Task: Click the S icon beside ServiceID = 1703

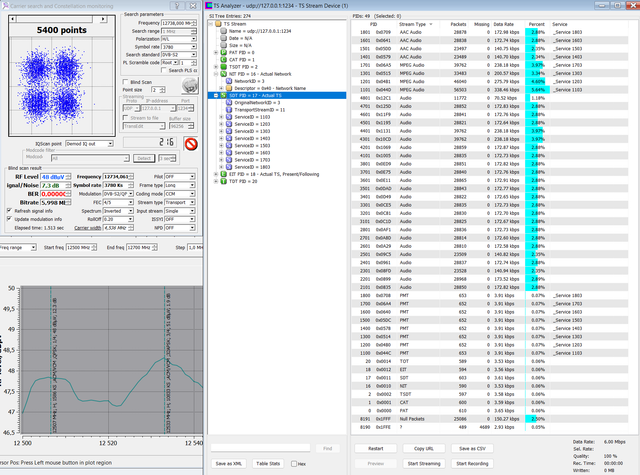Action: pyautogui.click(x=229, y=160)
